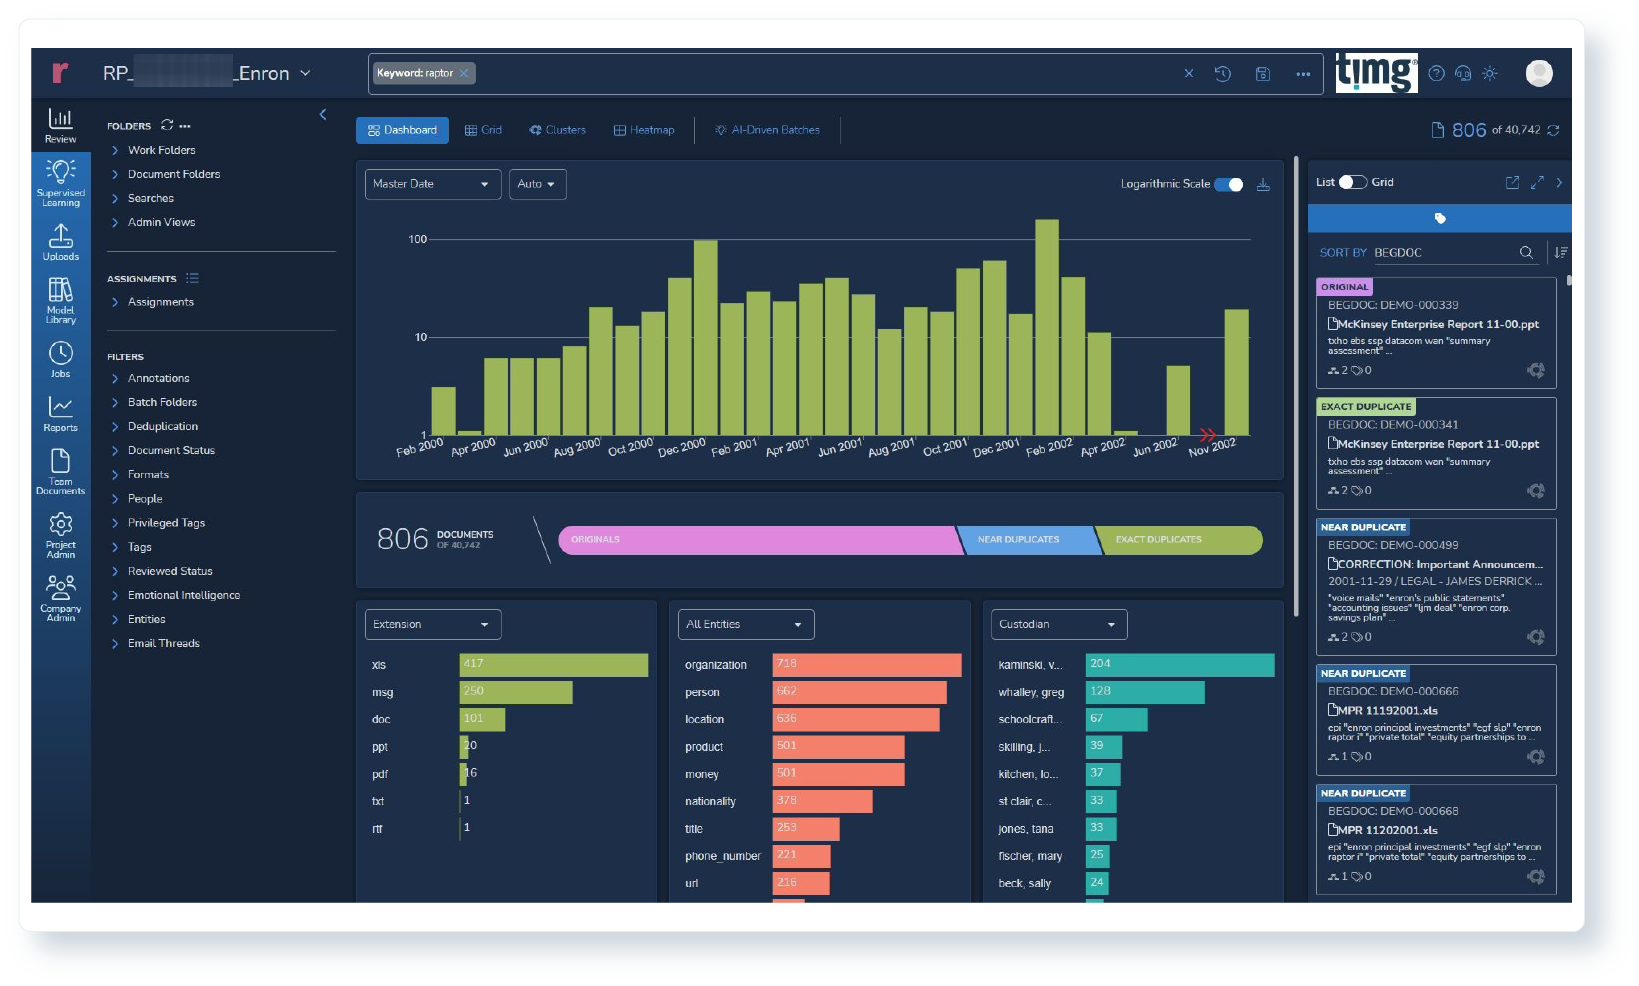Open the Master Date dropdown
This screenshot has width=1639, height=986.
coord(432,184)
